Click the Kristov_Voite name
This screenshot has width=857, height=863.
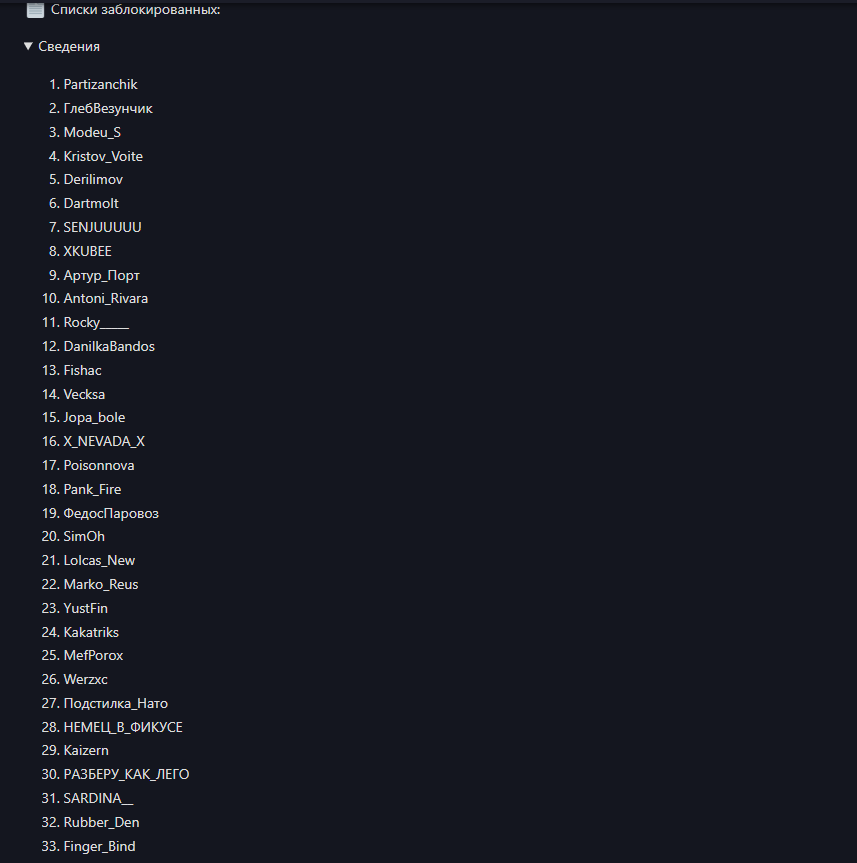[x=103, y=156]
